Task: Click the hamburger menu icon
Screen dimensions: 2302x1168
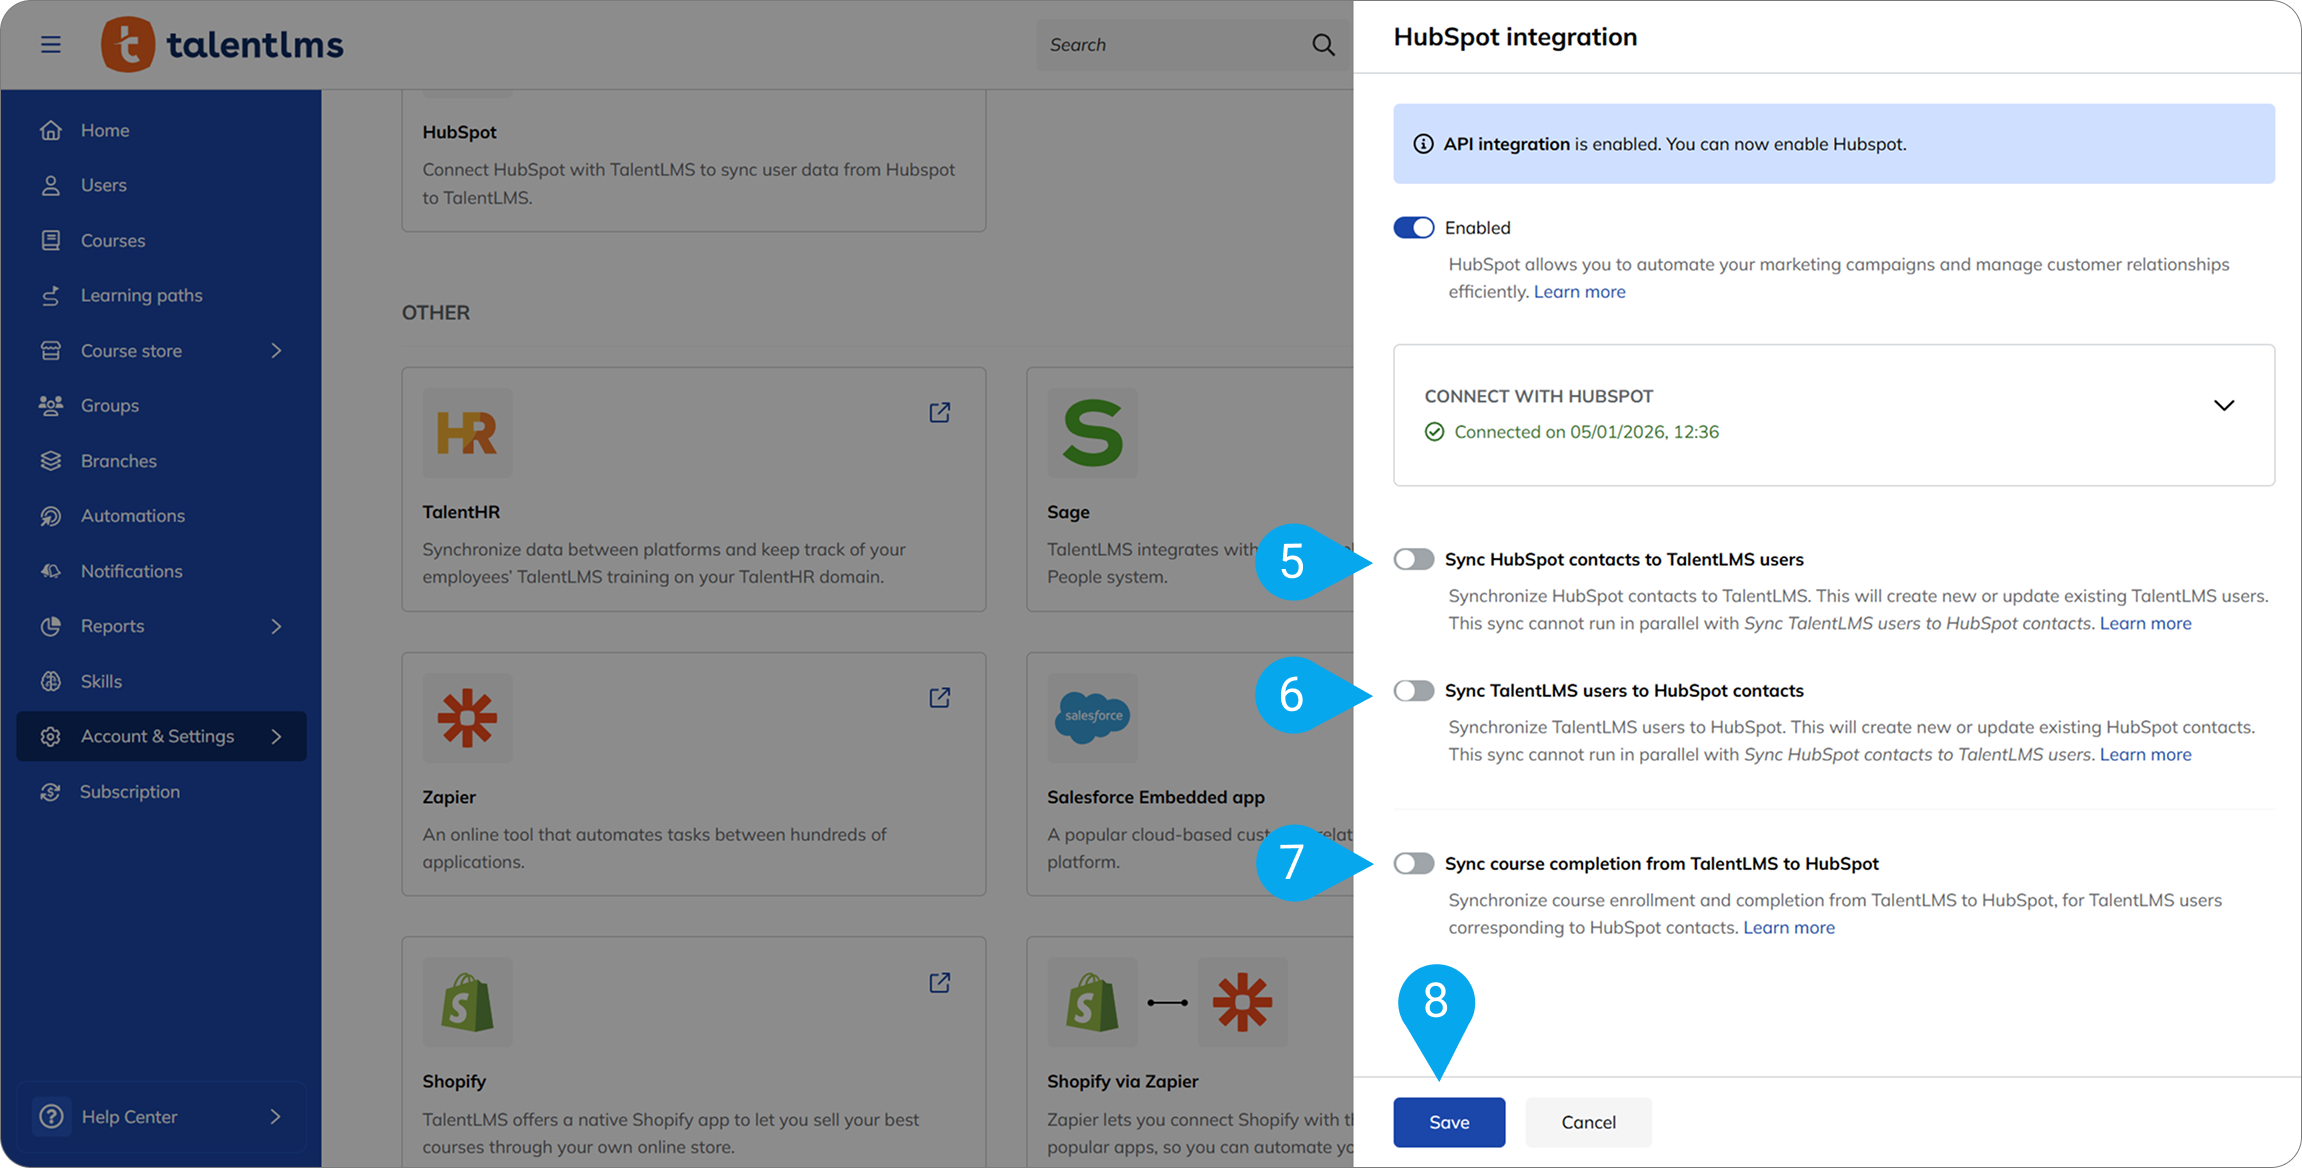Action: coord(51,45)
